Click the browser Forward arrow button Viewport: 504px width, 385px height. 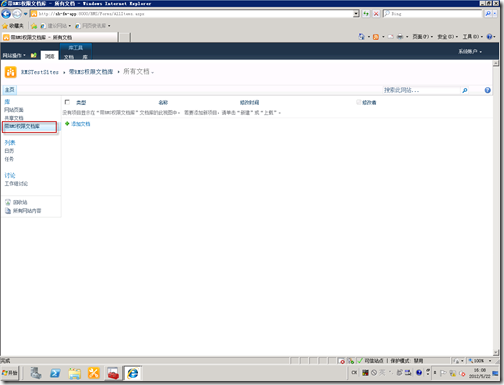click(17, 14)
